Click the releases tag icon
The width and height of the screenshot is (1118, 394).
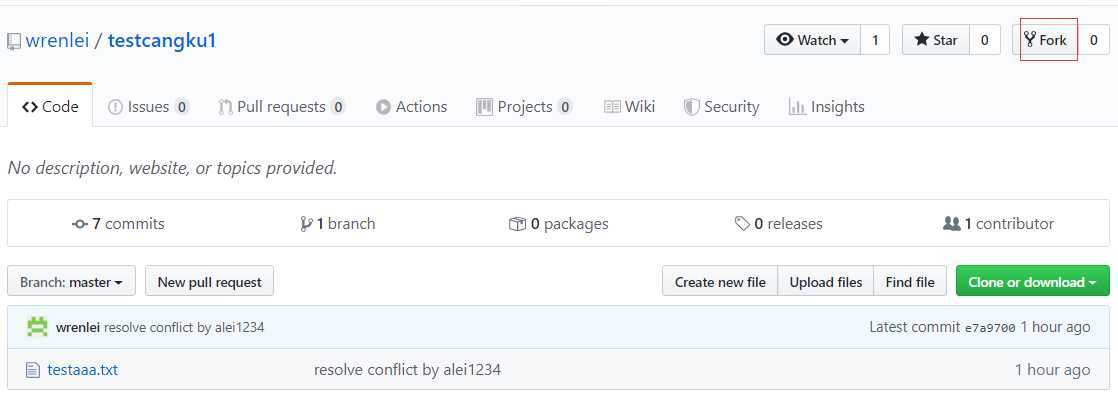pos(742,224)
